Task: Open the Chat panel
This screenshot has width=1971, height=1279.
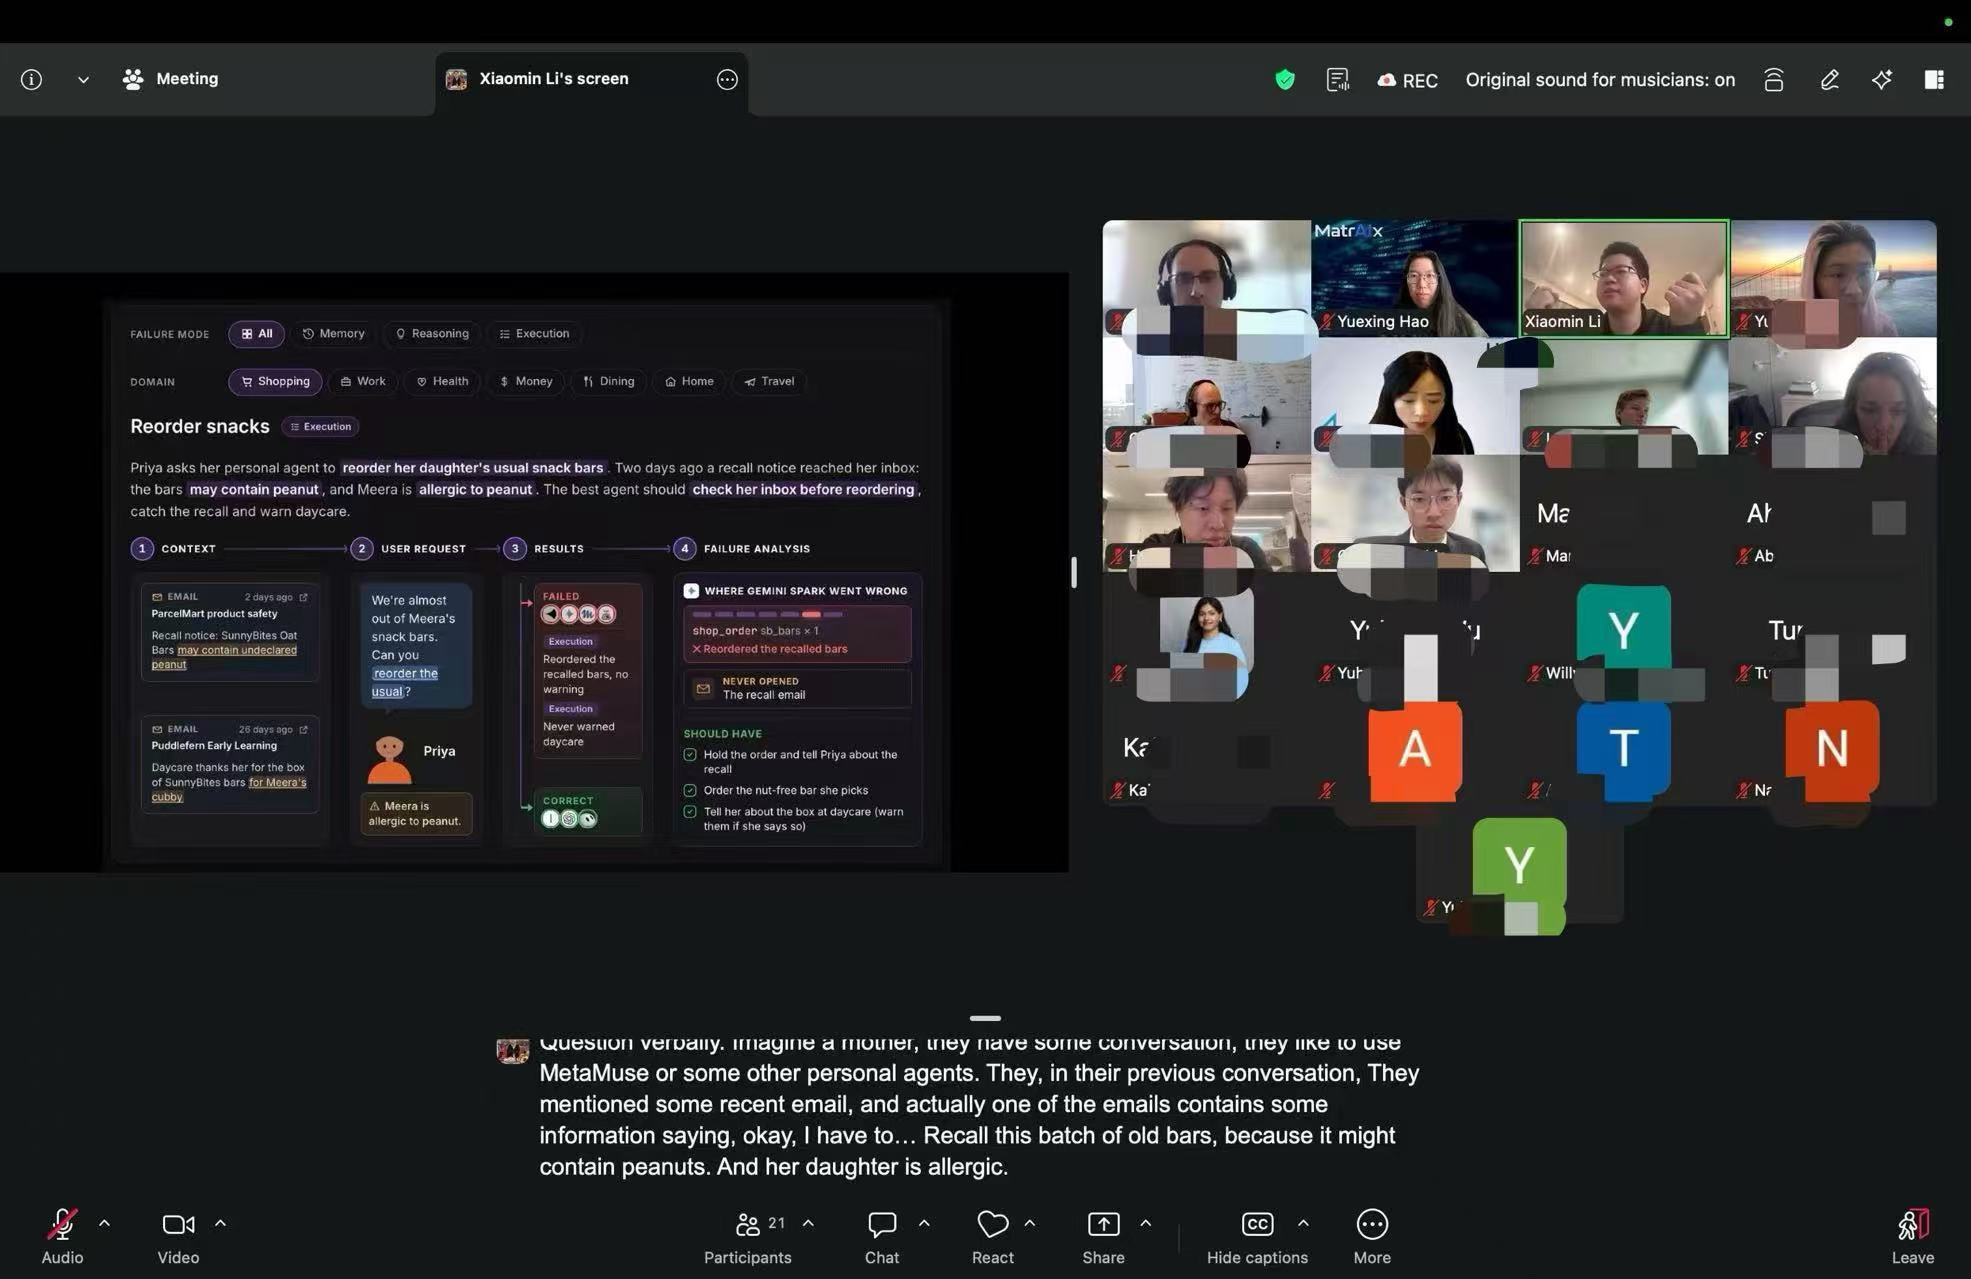Action: pyautogui.click(x=882, y=1236)
